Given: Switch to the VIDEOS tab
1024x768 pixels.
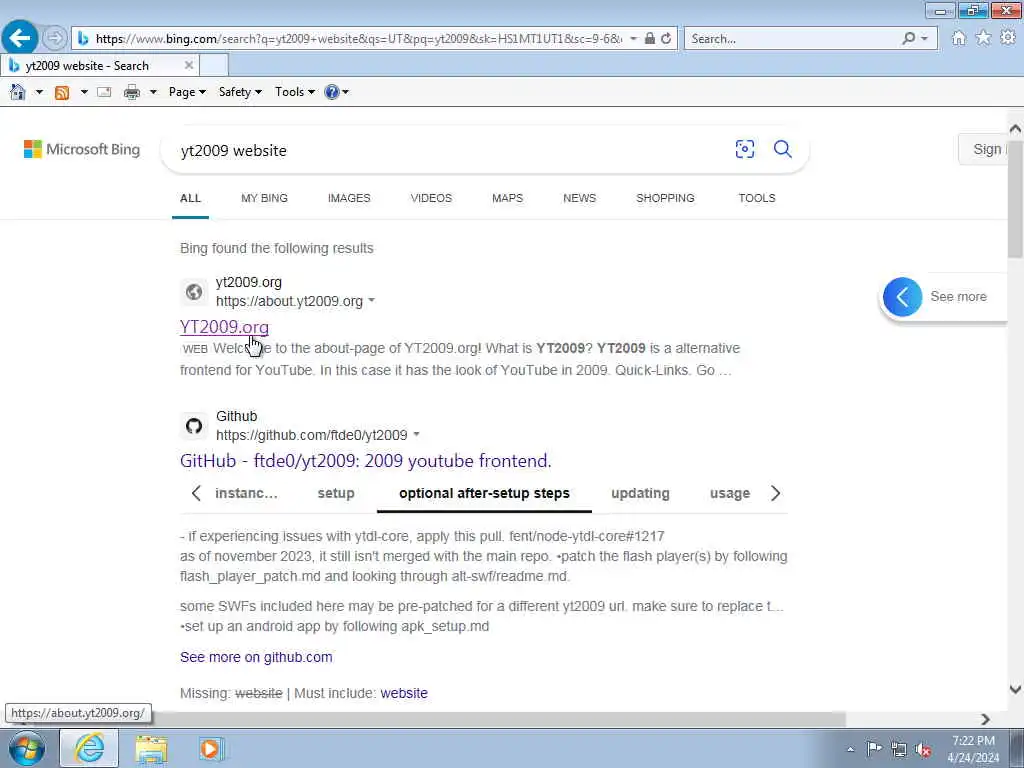Looking at the screenshot, I should tap(431, 198).
